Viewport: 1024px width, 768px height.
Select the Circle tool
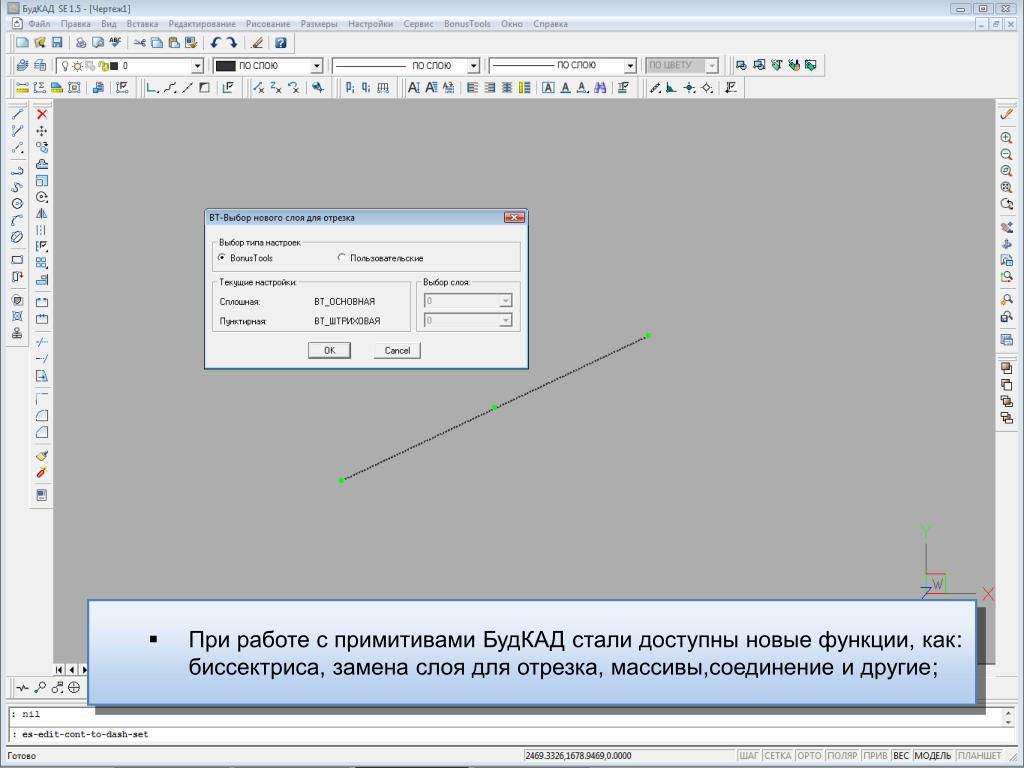click(18, 203)
